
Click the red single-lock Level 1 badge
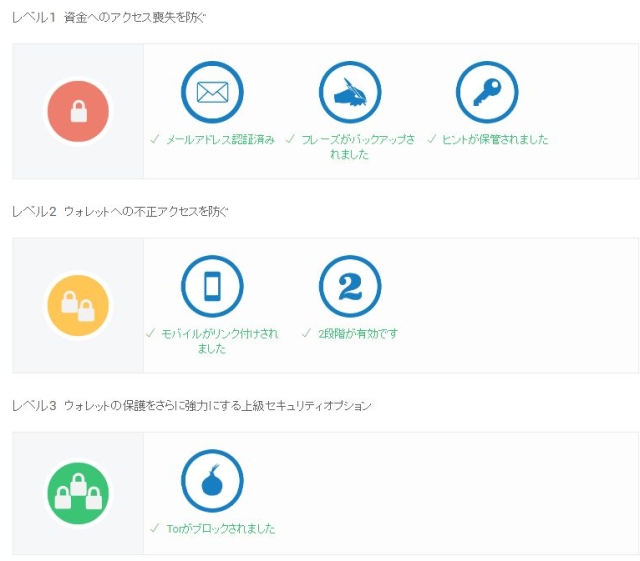78,111
